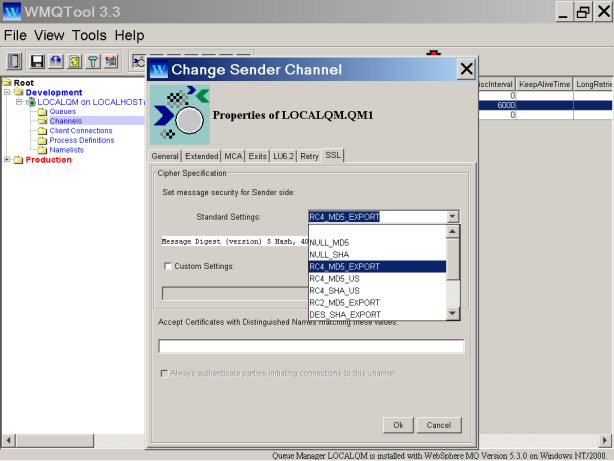Select RC4_SHA_US cipher option
This screenshot has height=461, width=614.
(x=377, y=291)
